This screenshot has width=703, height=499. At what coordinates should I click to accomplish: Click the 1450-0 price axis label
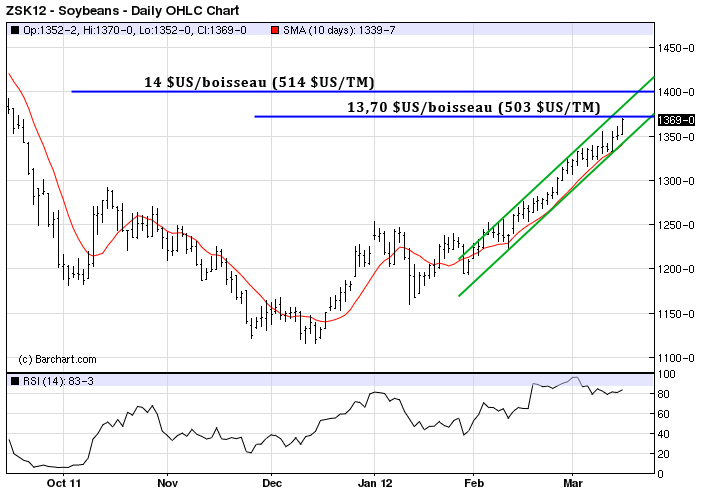click(x=677, y=48)
